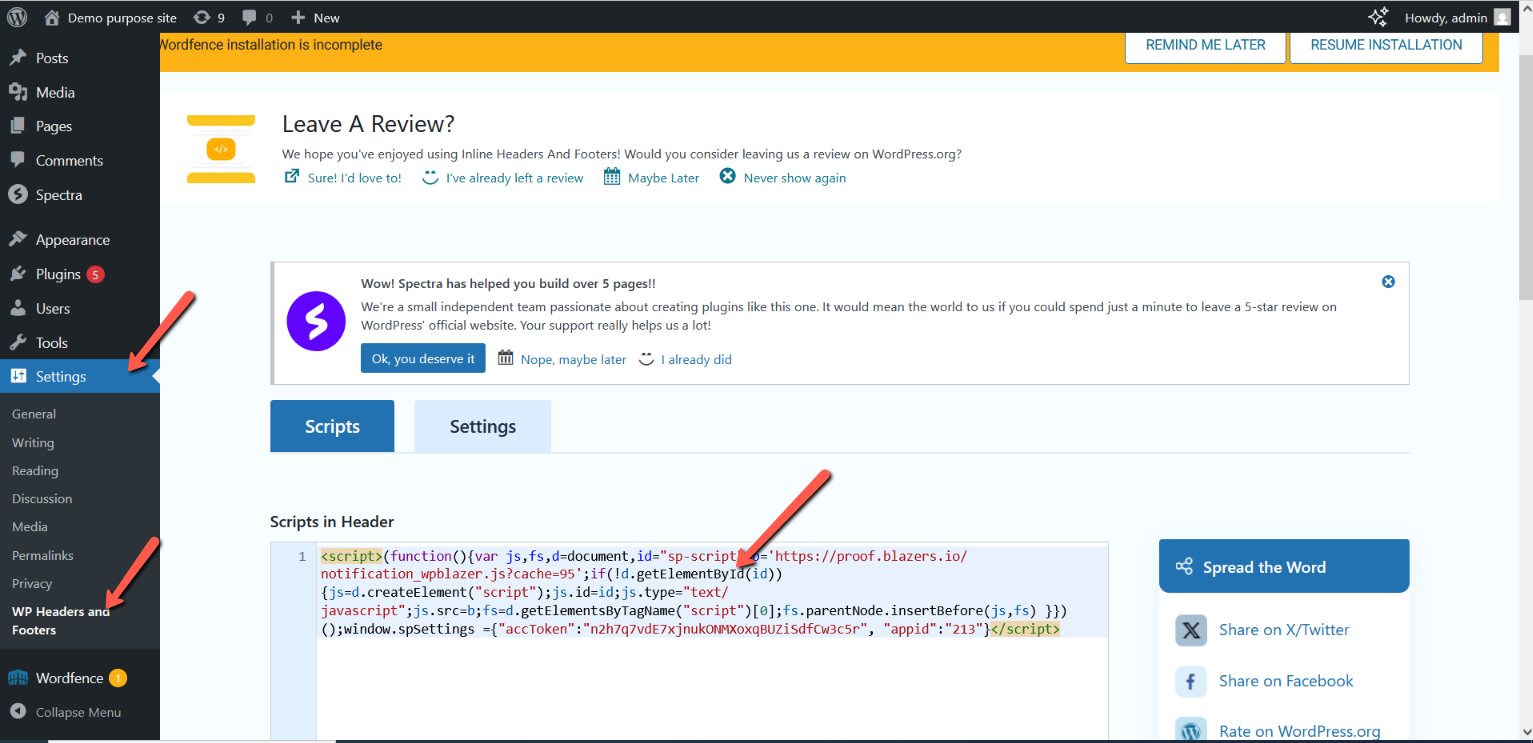The image size is (1533, 743).
Task: Click the X/Twitter share icon
Action: [1191, 630]
